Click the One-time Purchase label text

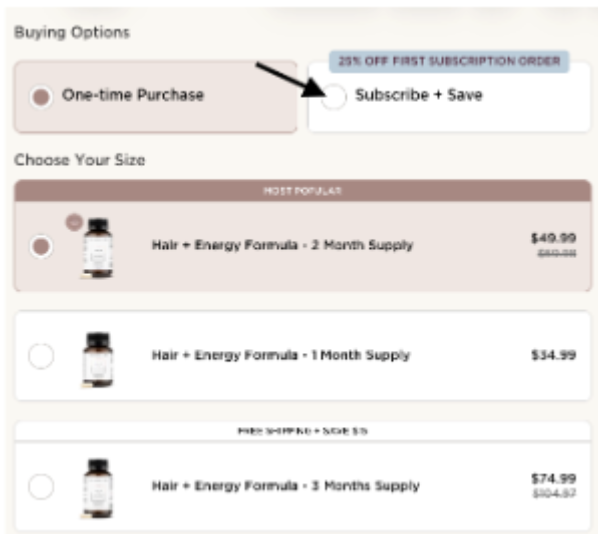133,96
